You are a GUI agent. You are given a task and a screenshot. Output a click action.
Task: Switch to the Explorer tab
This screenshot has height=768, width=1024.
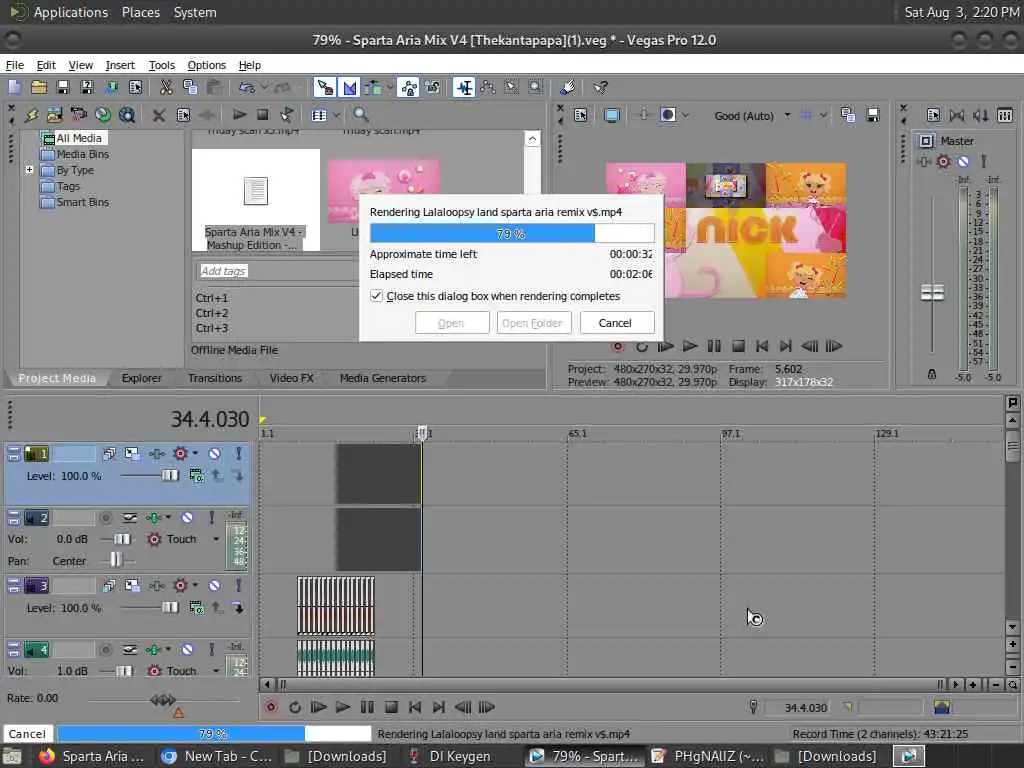click(x=142, y=377)
